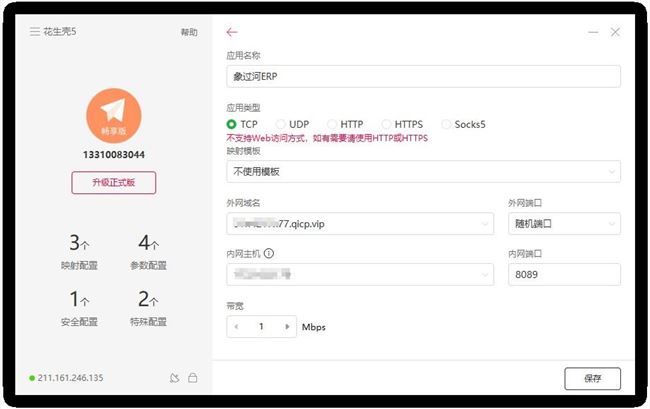Open 安全配置 showing 1个

pyautogui.click(x=79, y=308)
